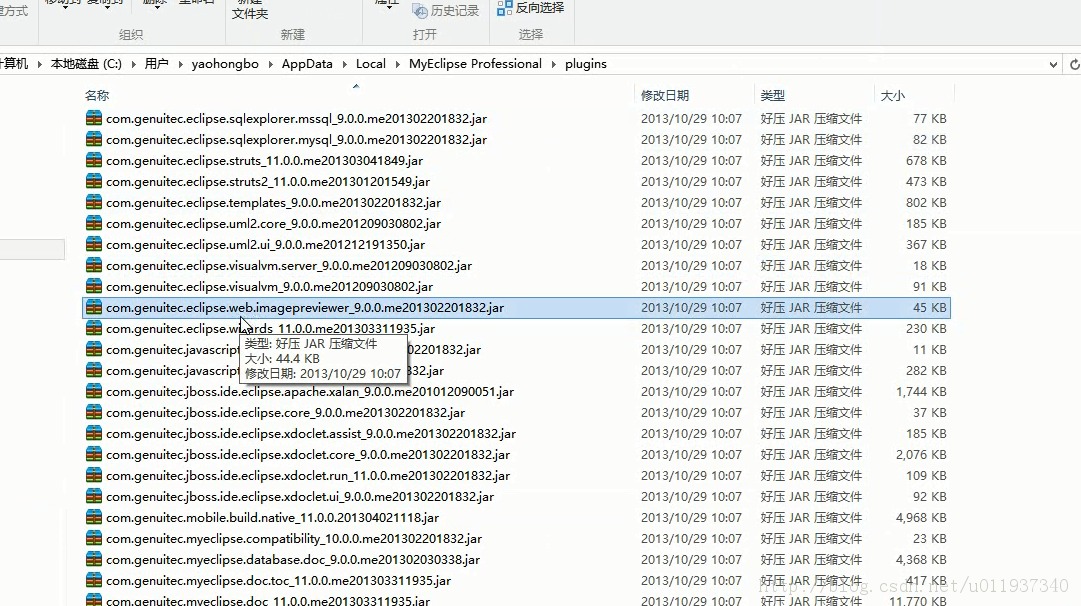Image resolution: width=1081 pixels, height=606 pixels.
Task: Go to Local folder in breadcrumb
Action: (370, 63)
